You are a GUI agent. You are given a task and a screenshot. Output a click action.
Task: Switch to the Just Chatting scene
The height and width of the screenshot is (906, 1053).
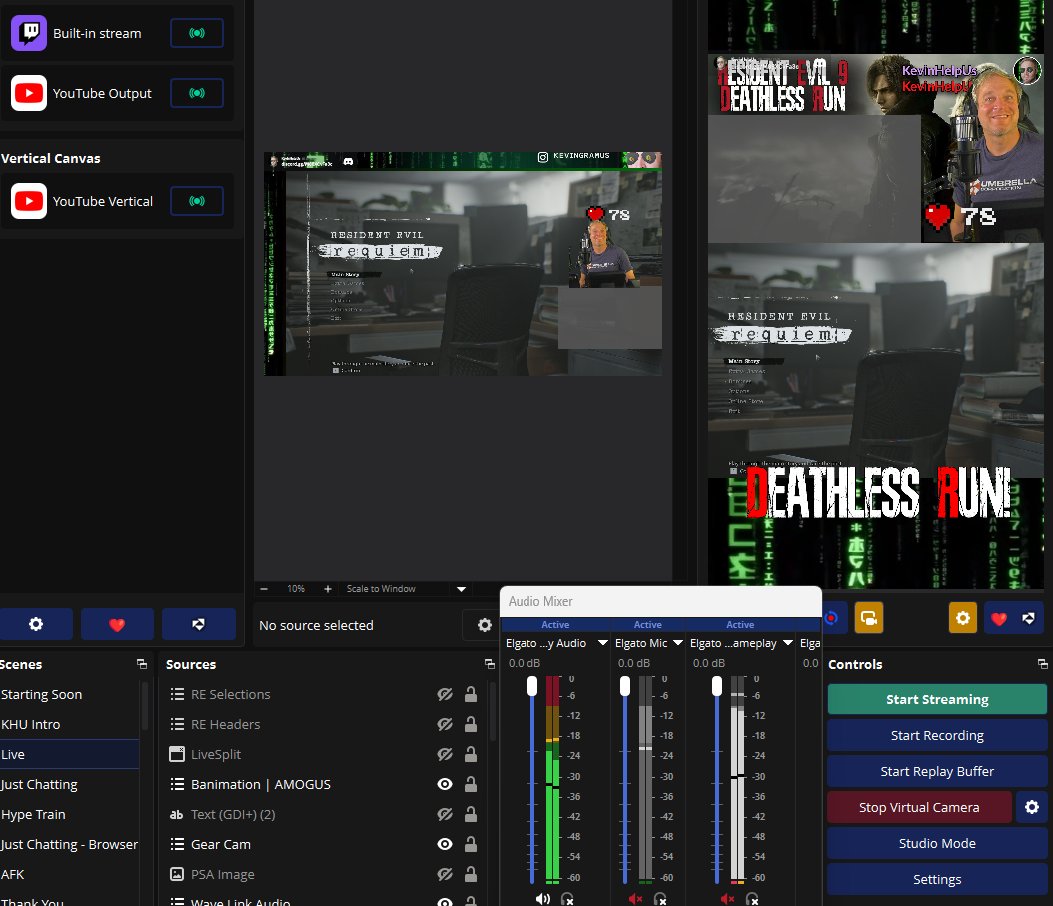point(69,784)
